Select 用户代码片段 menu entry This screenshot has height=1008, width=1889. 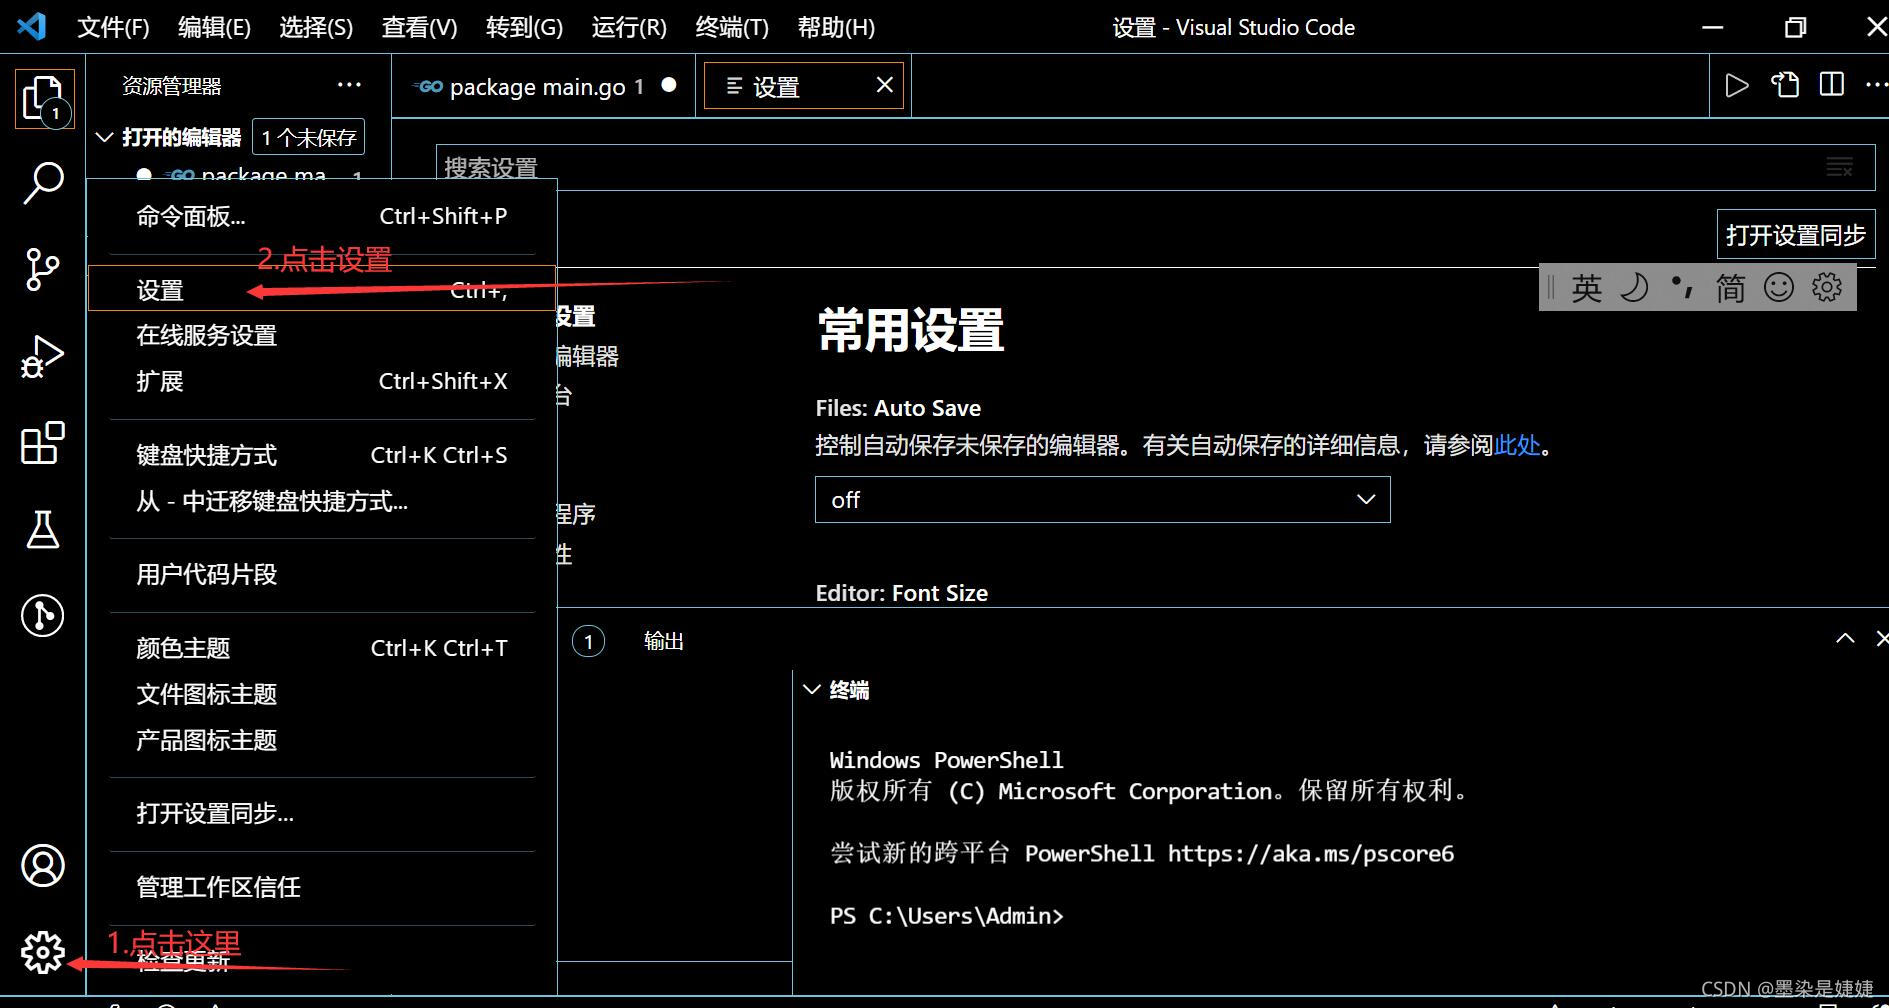pyautogui.click(x=322, y=574)
